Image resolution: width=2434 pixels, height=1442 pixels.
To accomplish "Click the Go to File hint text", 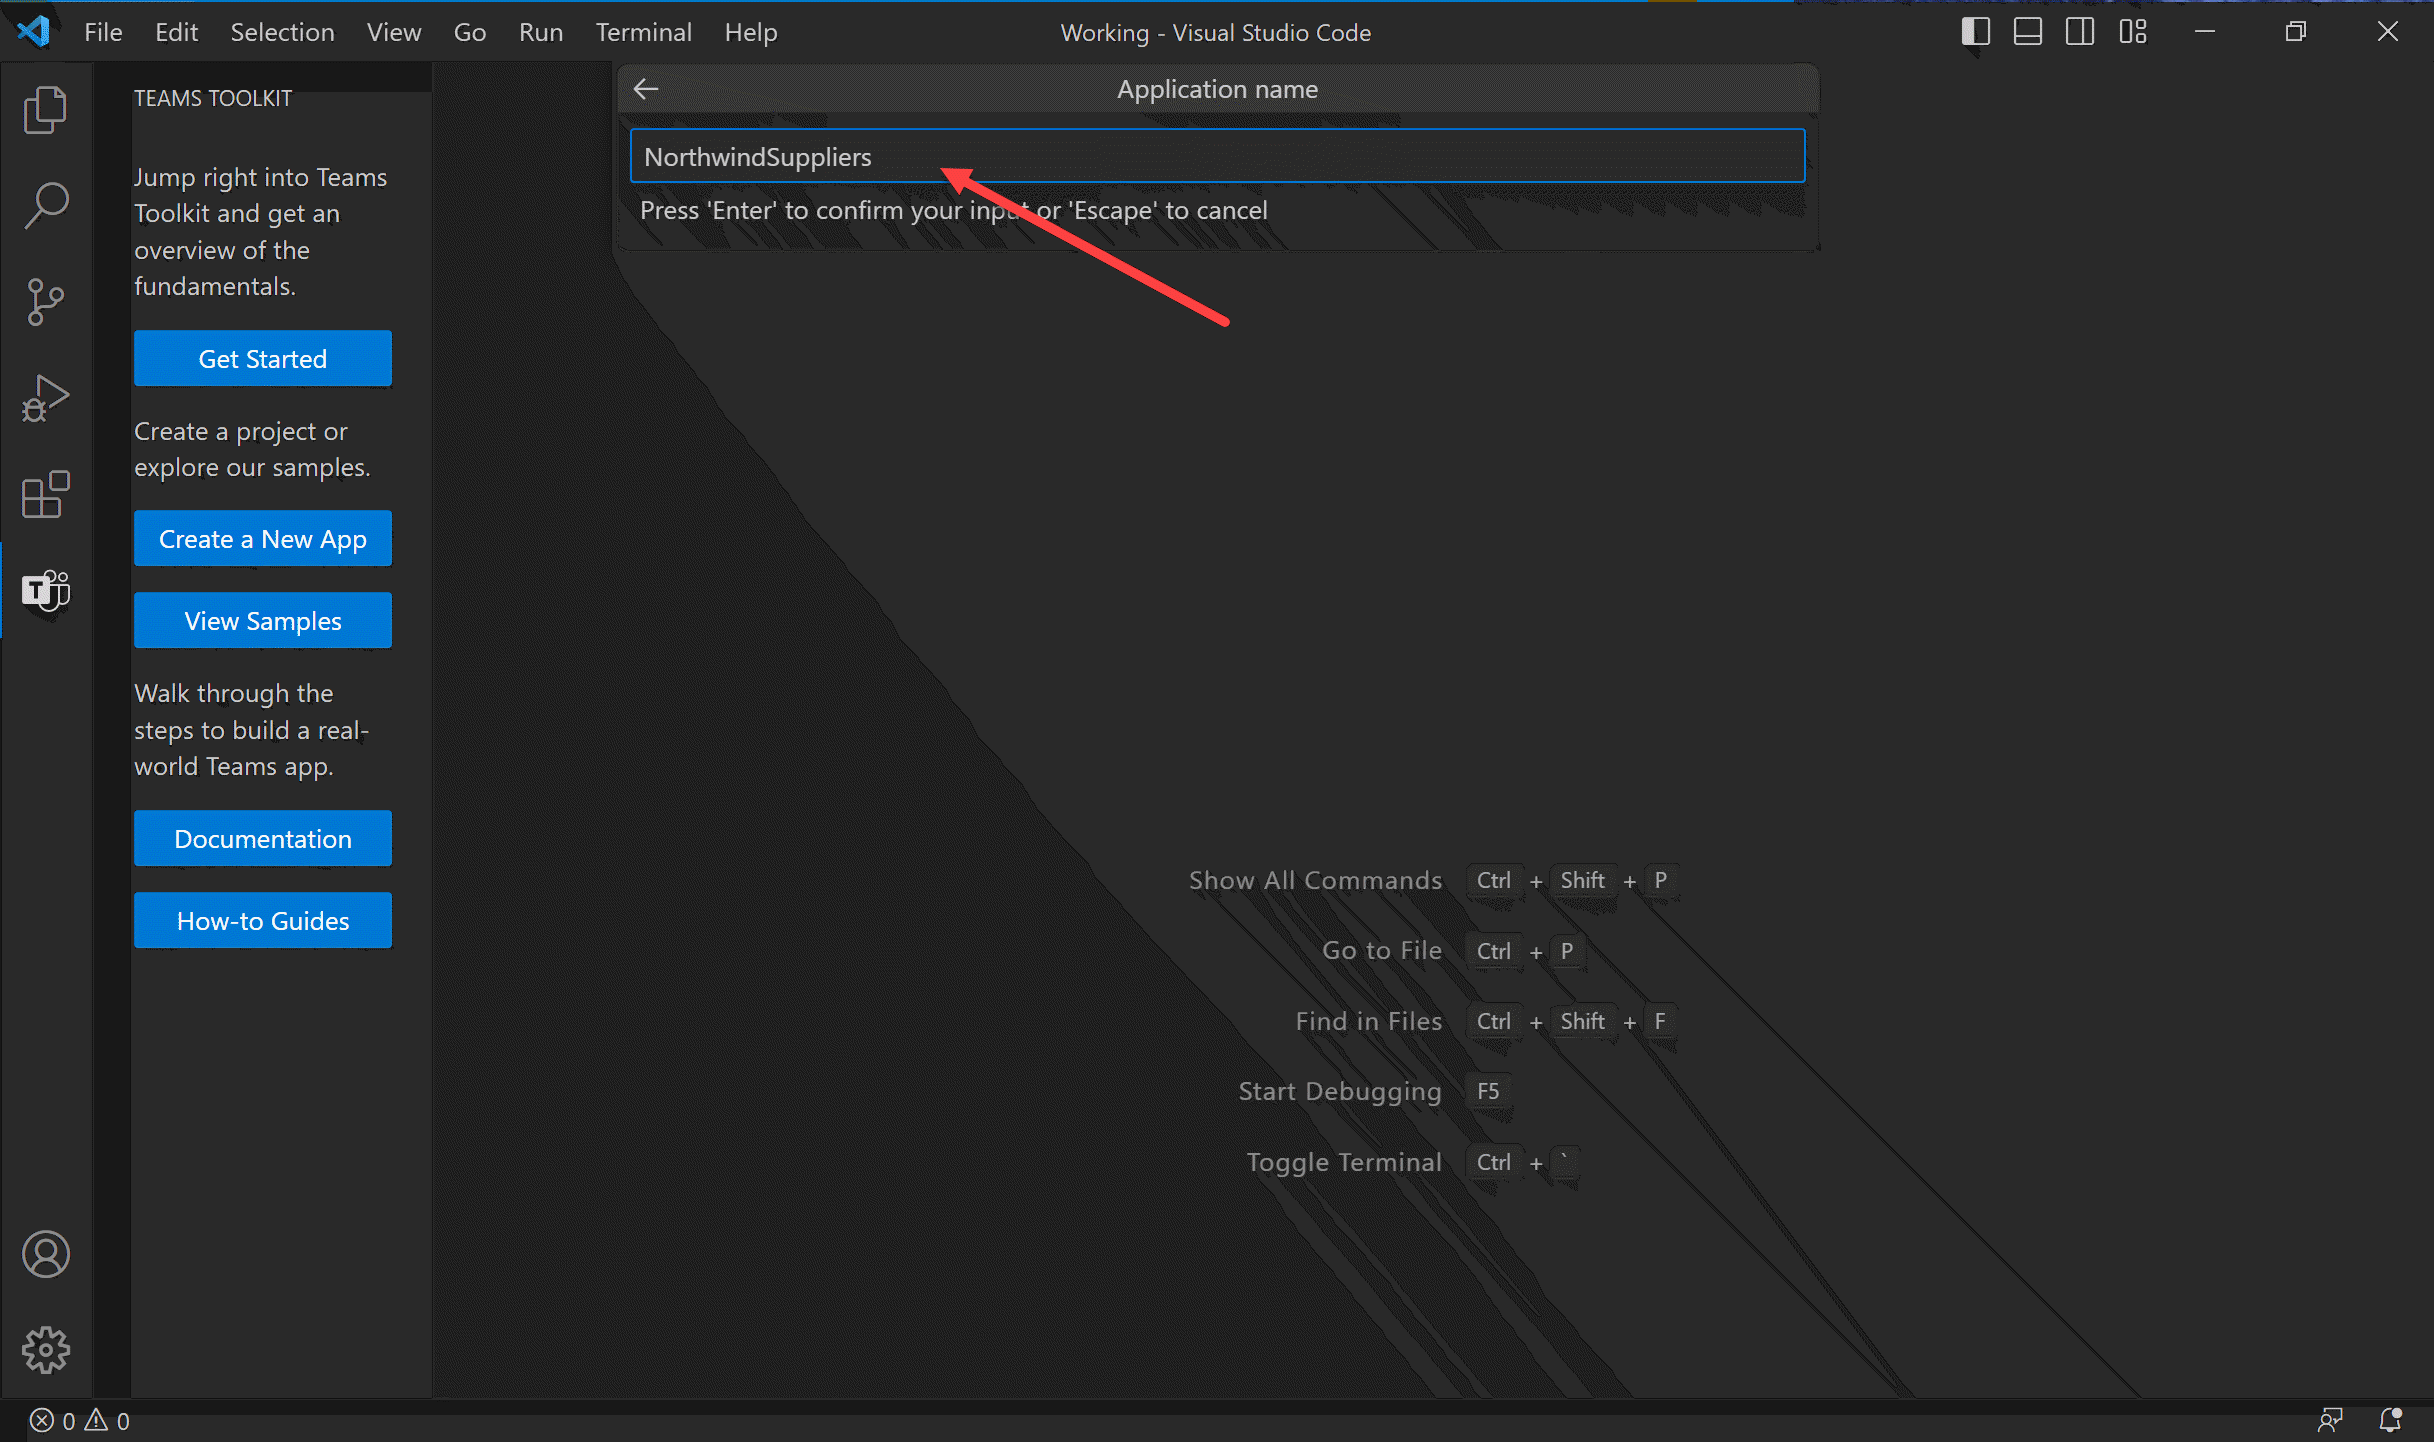I will 1382,950.
